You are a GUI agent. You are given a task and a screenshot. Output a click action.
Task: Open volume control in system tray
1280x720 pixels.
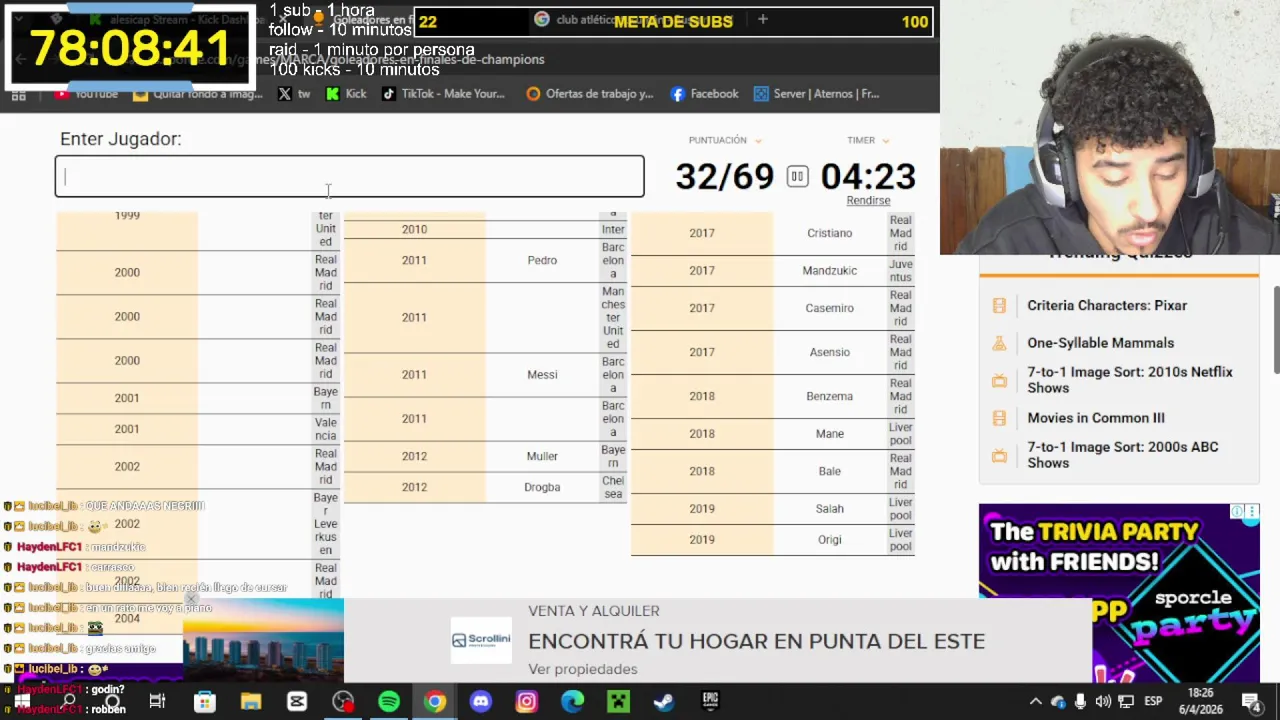pos(1103,701)
